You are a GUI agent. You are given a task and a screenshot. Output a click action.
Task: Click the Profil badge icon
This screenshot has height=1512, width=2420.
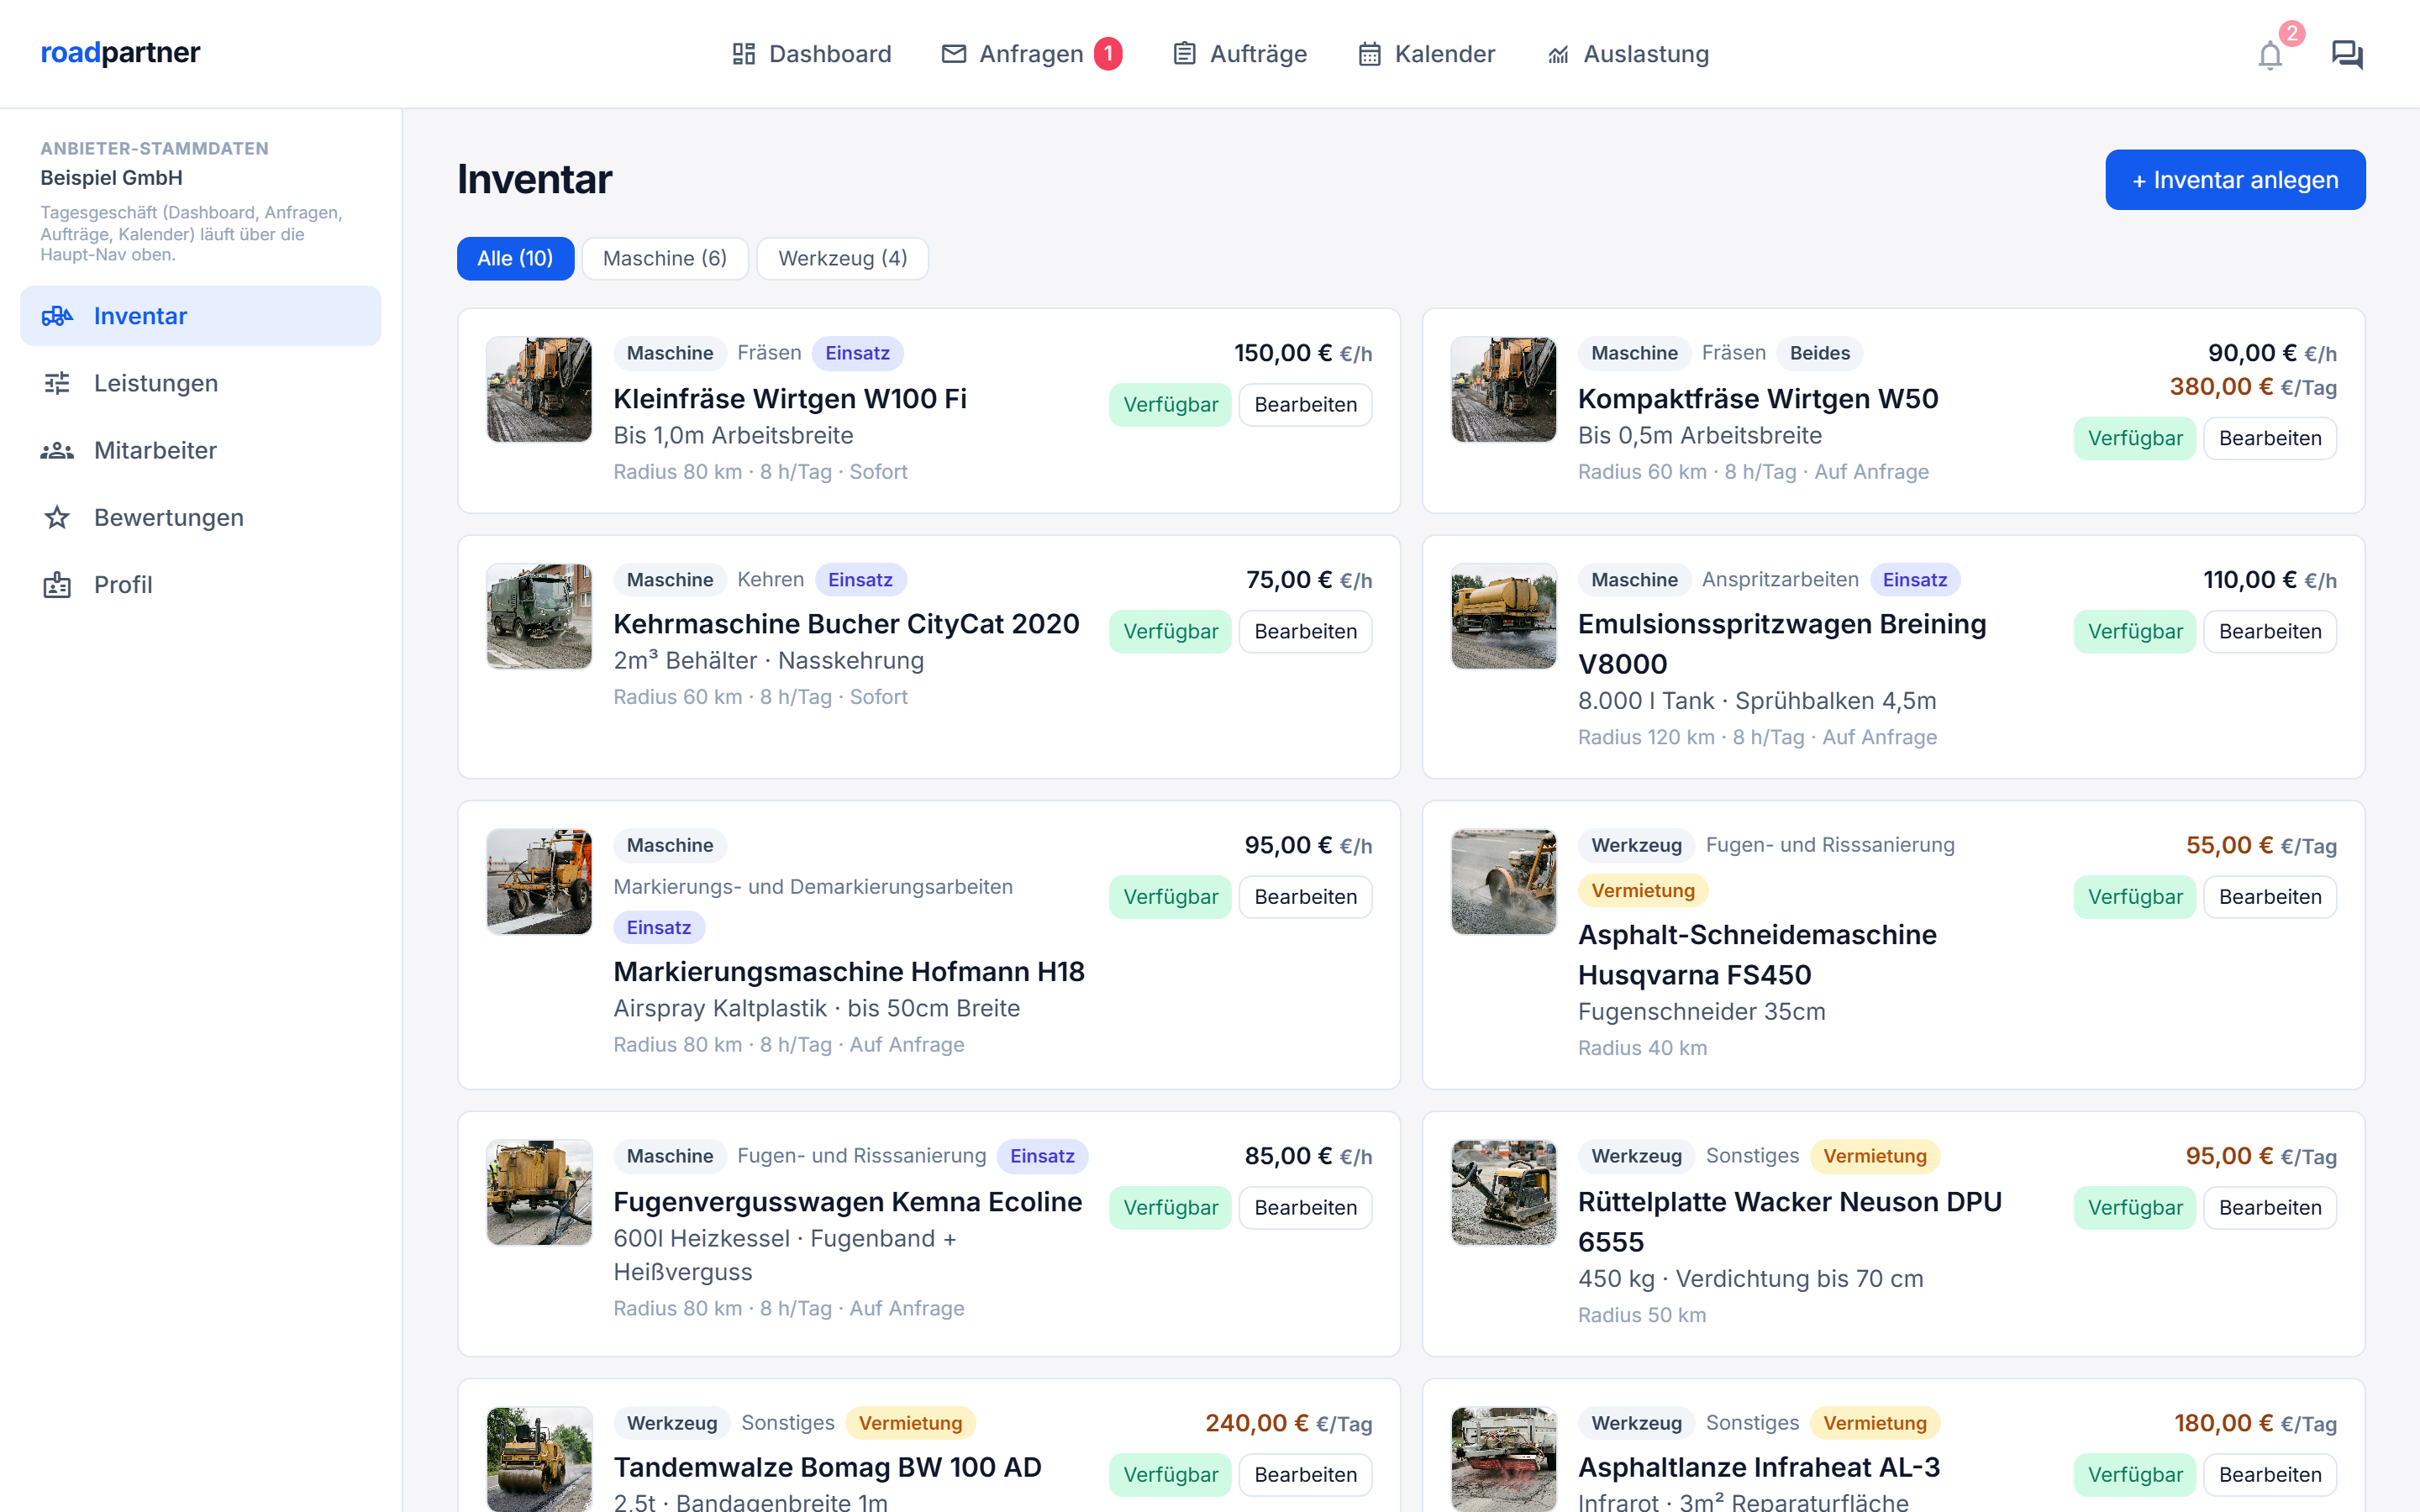point(57,584)
